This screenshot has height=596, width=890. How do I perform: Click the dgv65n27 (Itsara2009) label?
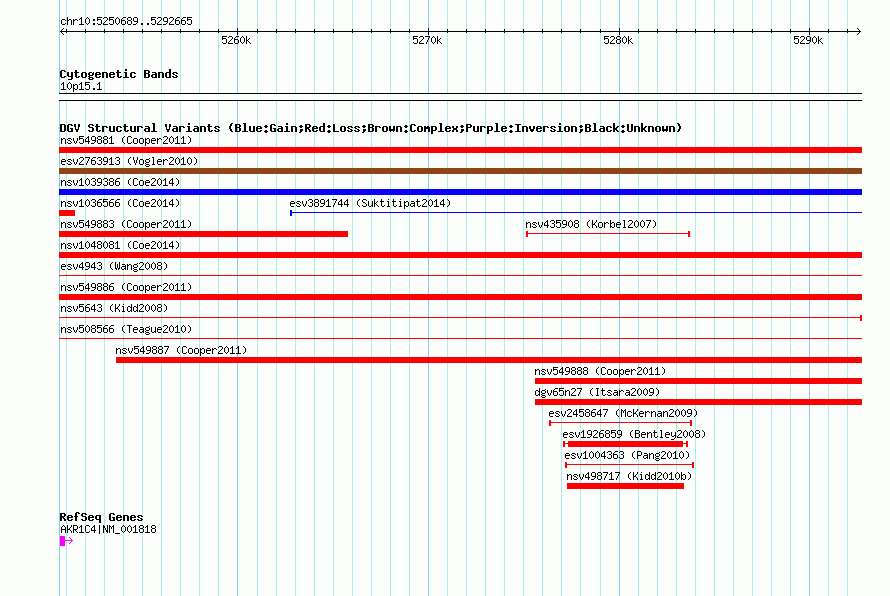597,392
